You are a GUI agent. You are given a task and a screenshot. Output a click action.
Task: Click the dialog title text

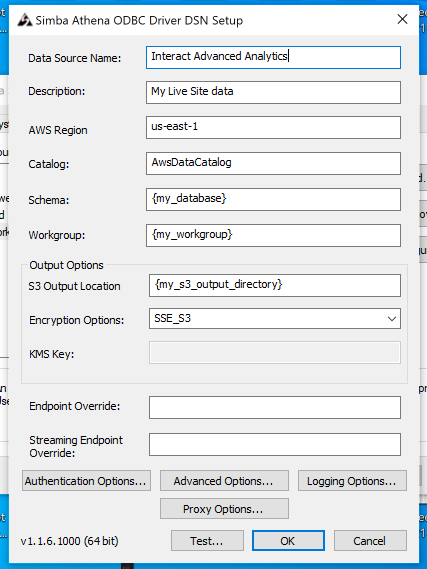[x=139, y=20]
